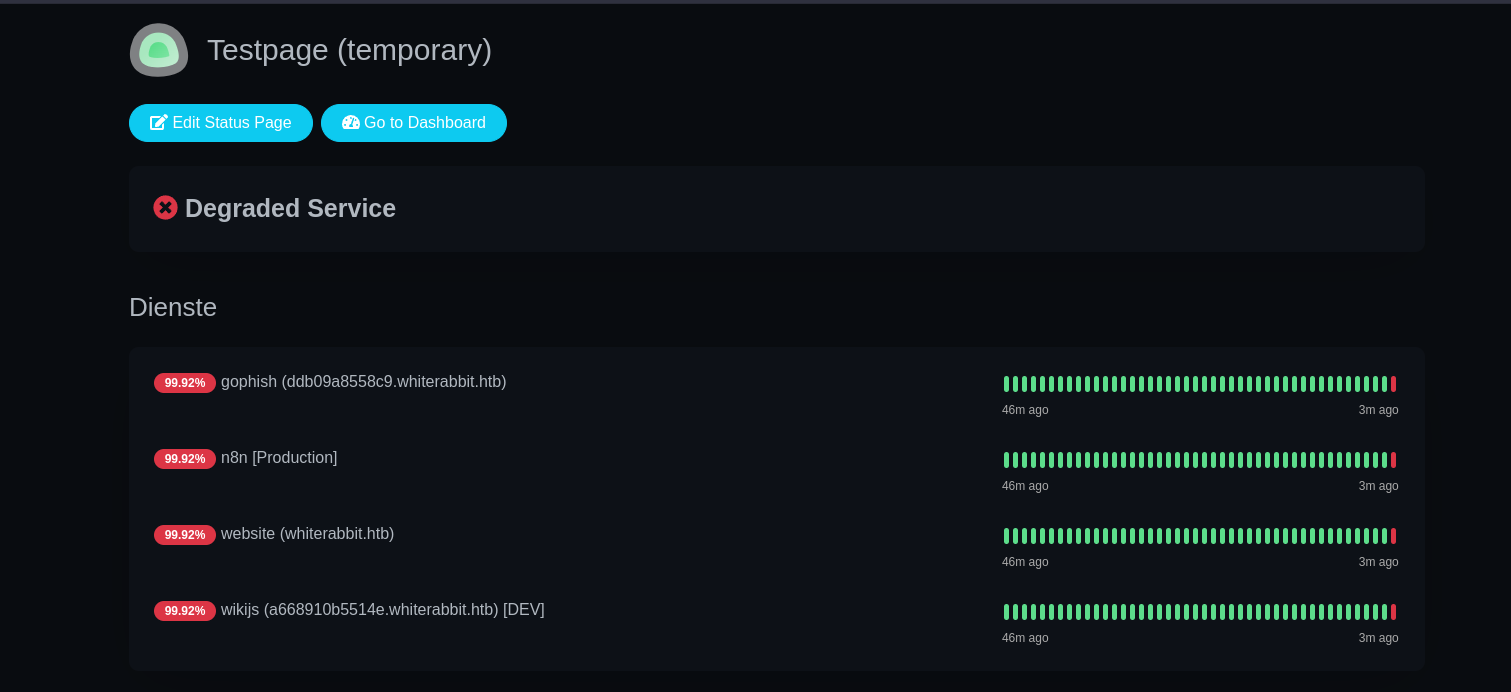Click the red X Degraded Service icon

[x=165, y=208]
